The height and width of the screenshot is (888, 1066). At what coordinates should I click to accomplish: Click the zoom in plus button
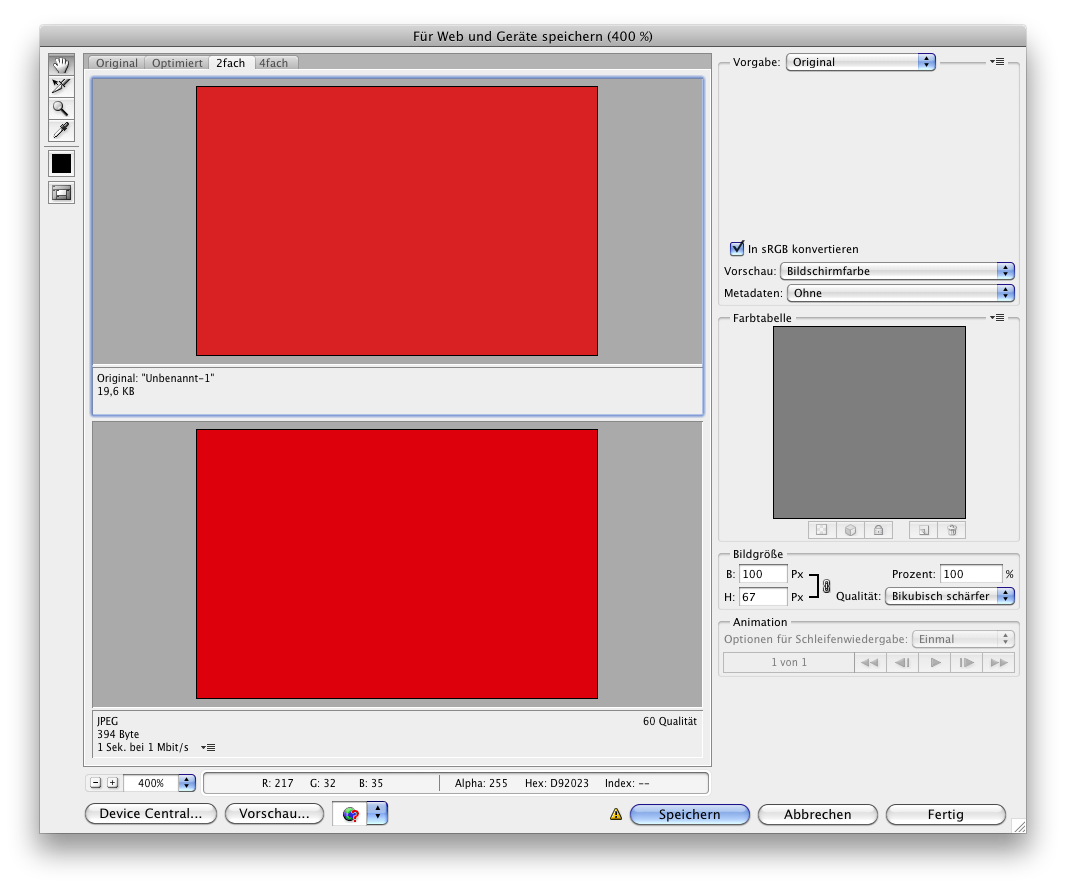pyautogui.click(x=113, y=783)
